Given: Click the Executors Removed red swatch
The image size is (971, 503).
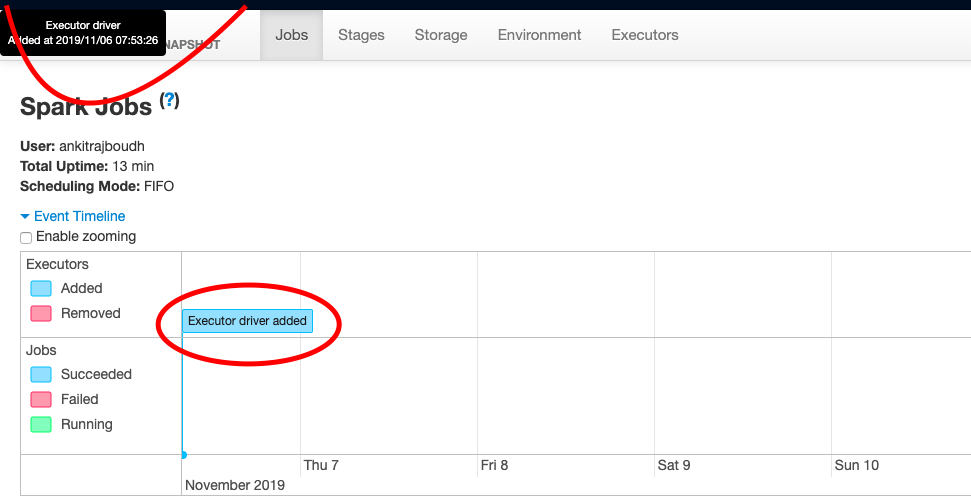Looking at the screenshot, I should click(41, 313).
